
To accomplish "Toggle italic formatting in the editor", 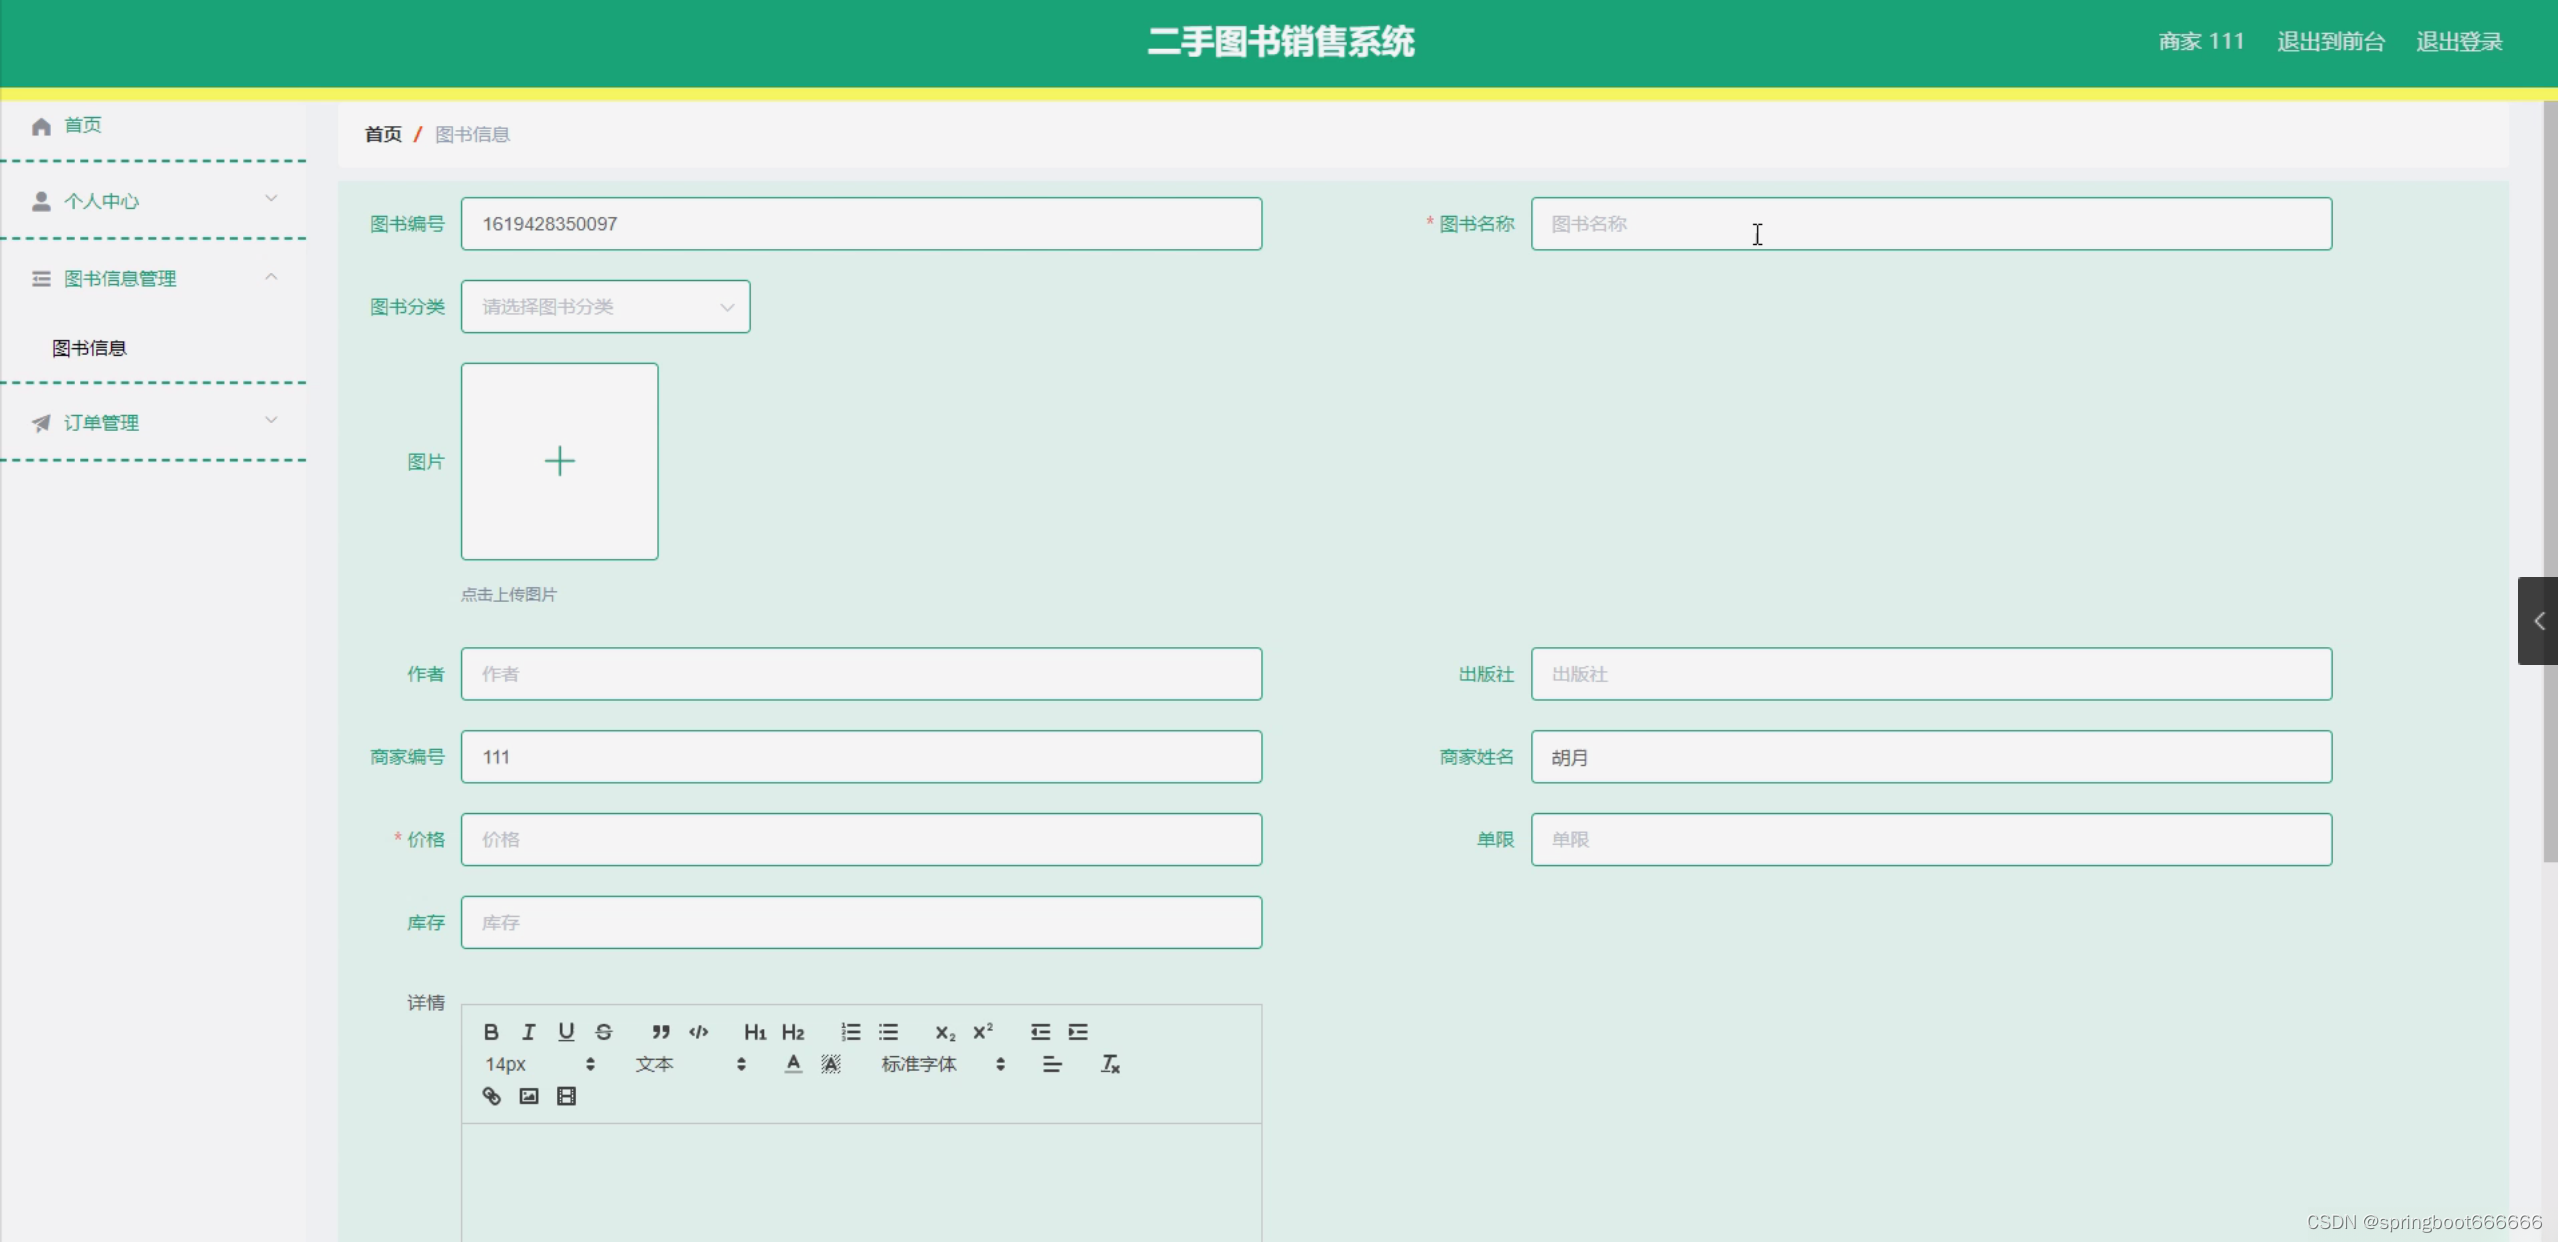I will point(528,1031).
